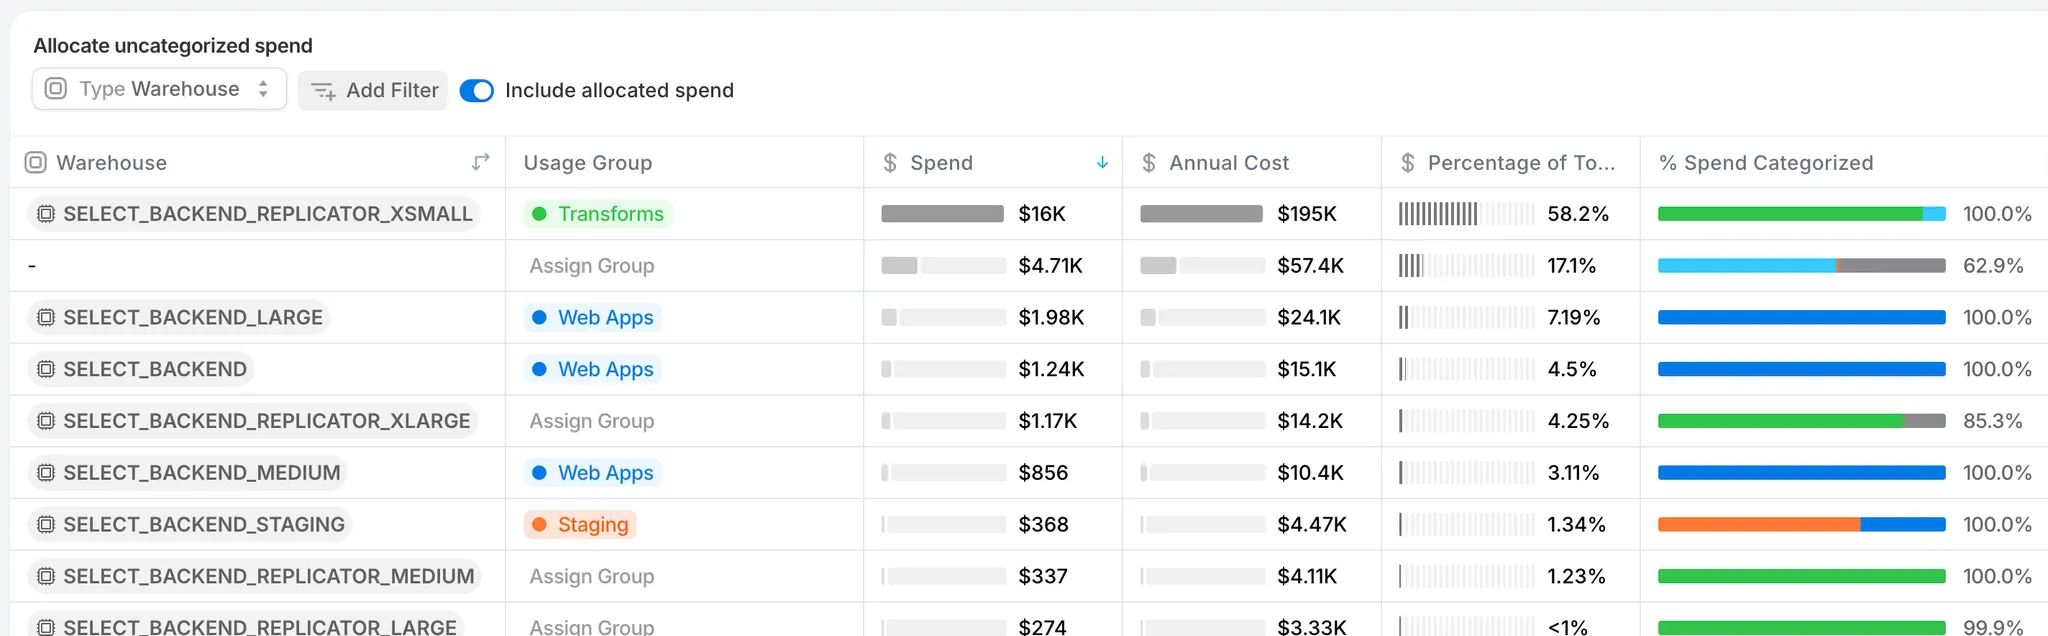The width and height of the screenshot is (2048, 636).
Task: Click the dollar icon beside Annual Cost
Action: click(x=1149, y=163)
